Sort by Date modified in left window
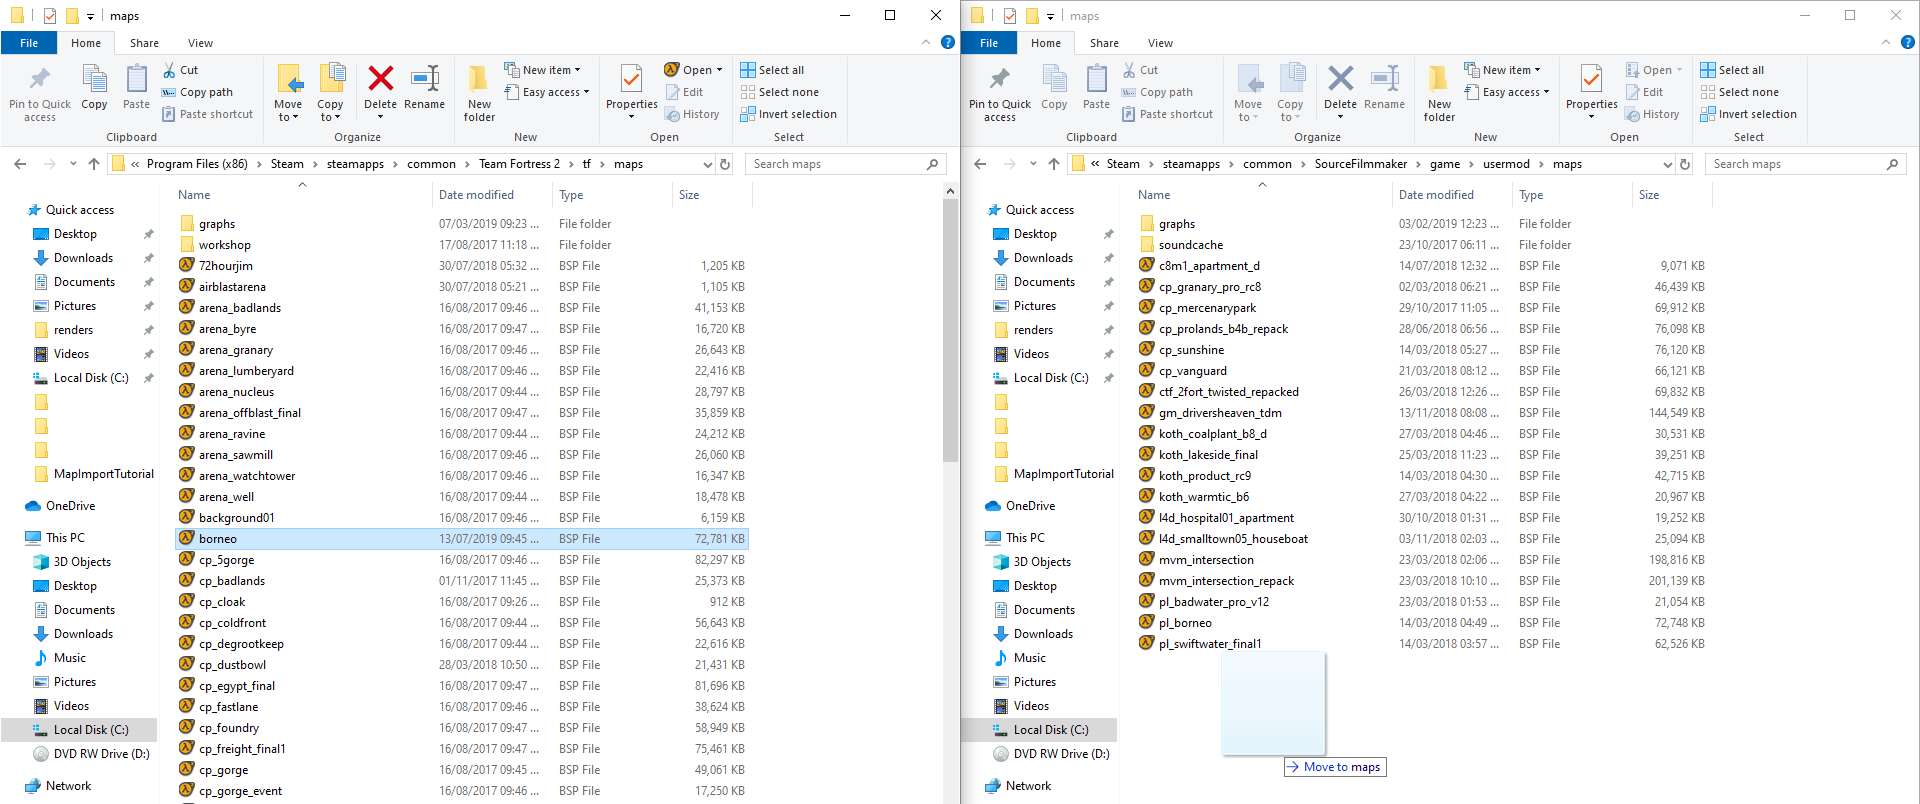The height and width of the screenshot is (804, 1920). [492, 195]
